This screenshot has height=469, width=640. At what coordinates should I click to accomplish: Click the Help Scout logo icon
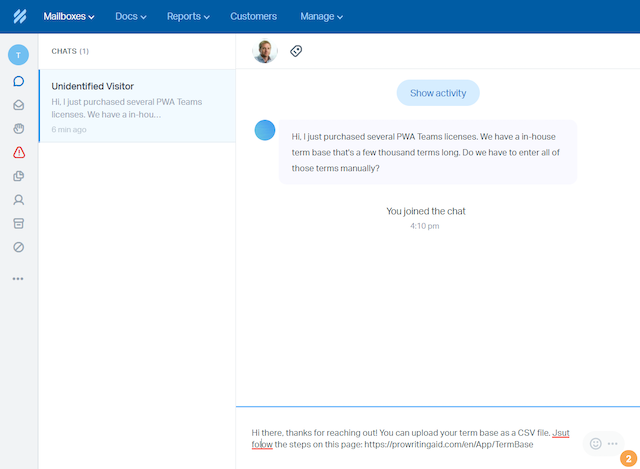click(20, 16)
